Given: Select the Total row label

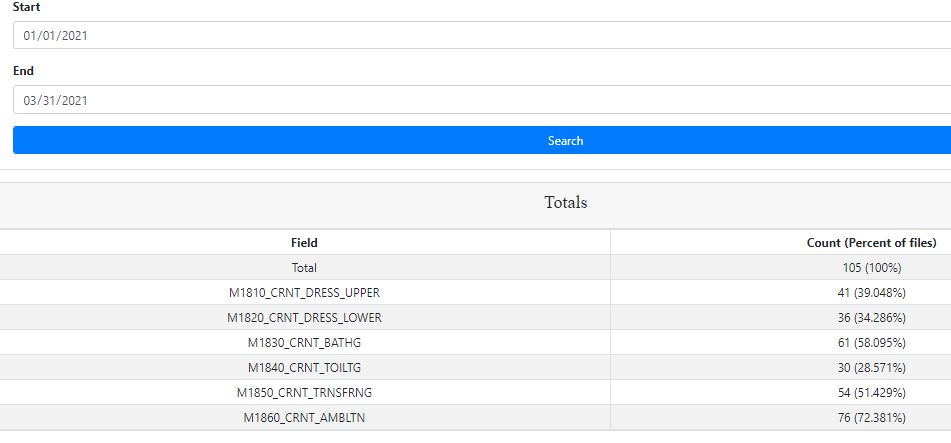Looking at the screenshot, I should point(304,268).
